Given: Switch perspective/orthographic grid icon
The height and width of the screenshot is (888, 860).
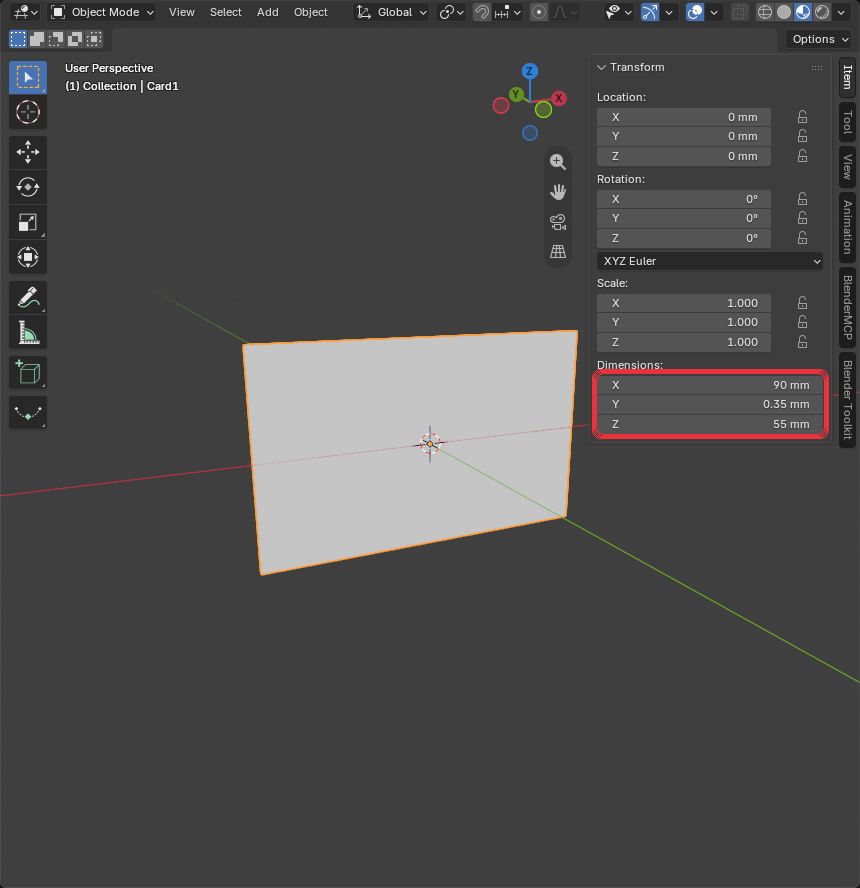Looking at the screenshot, I should 558,251.
